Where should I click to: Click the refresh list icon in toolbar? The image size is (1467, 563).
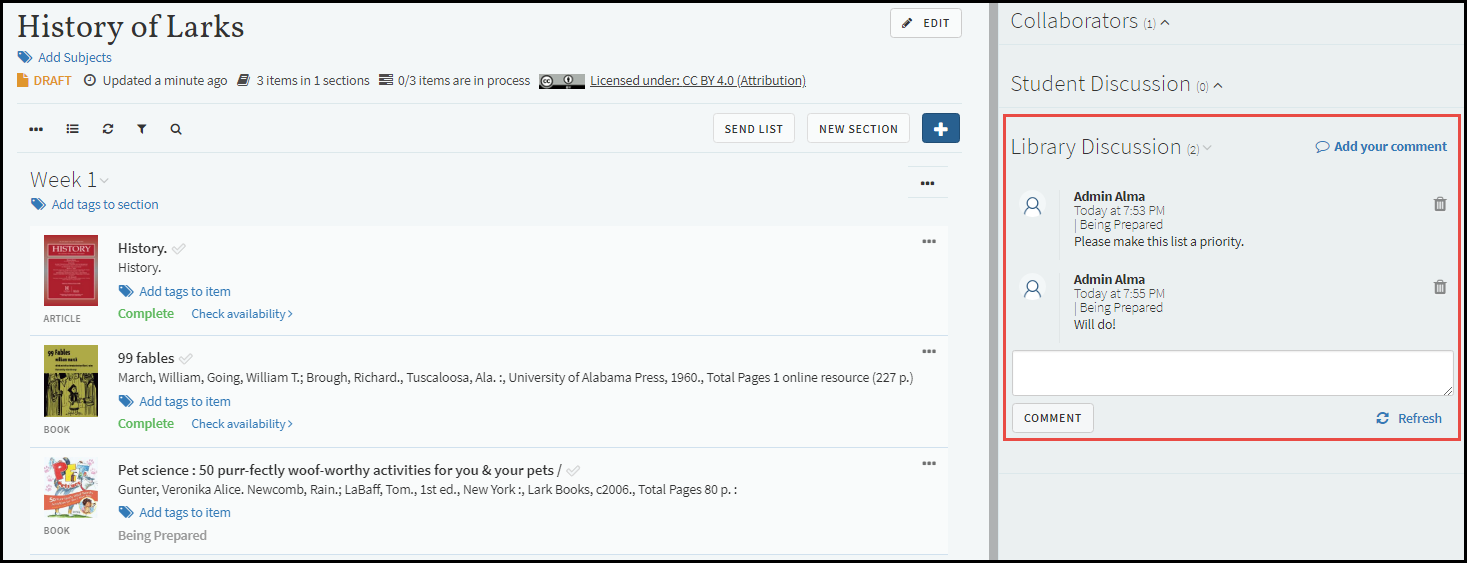108,129
